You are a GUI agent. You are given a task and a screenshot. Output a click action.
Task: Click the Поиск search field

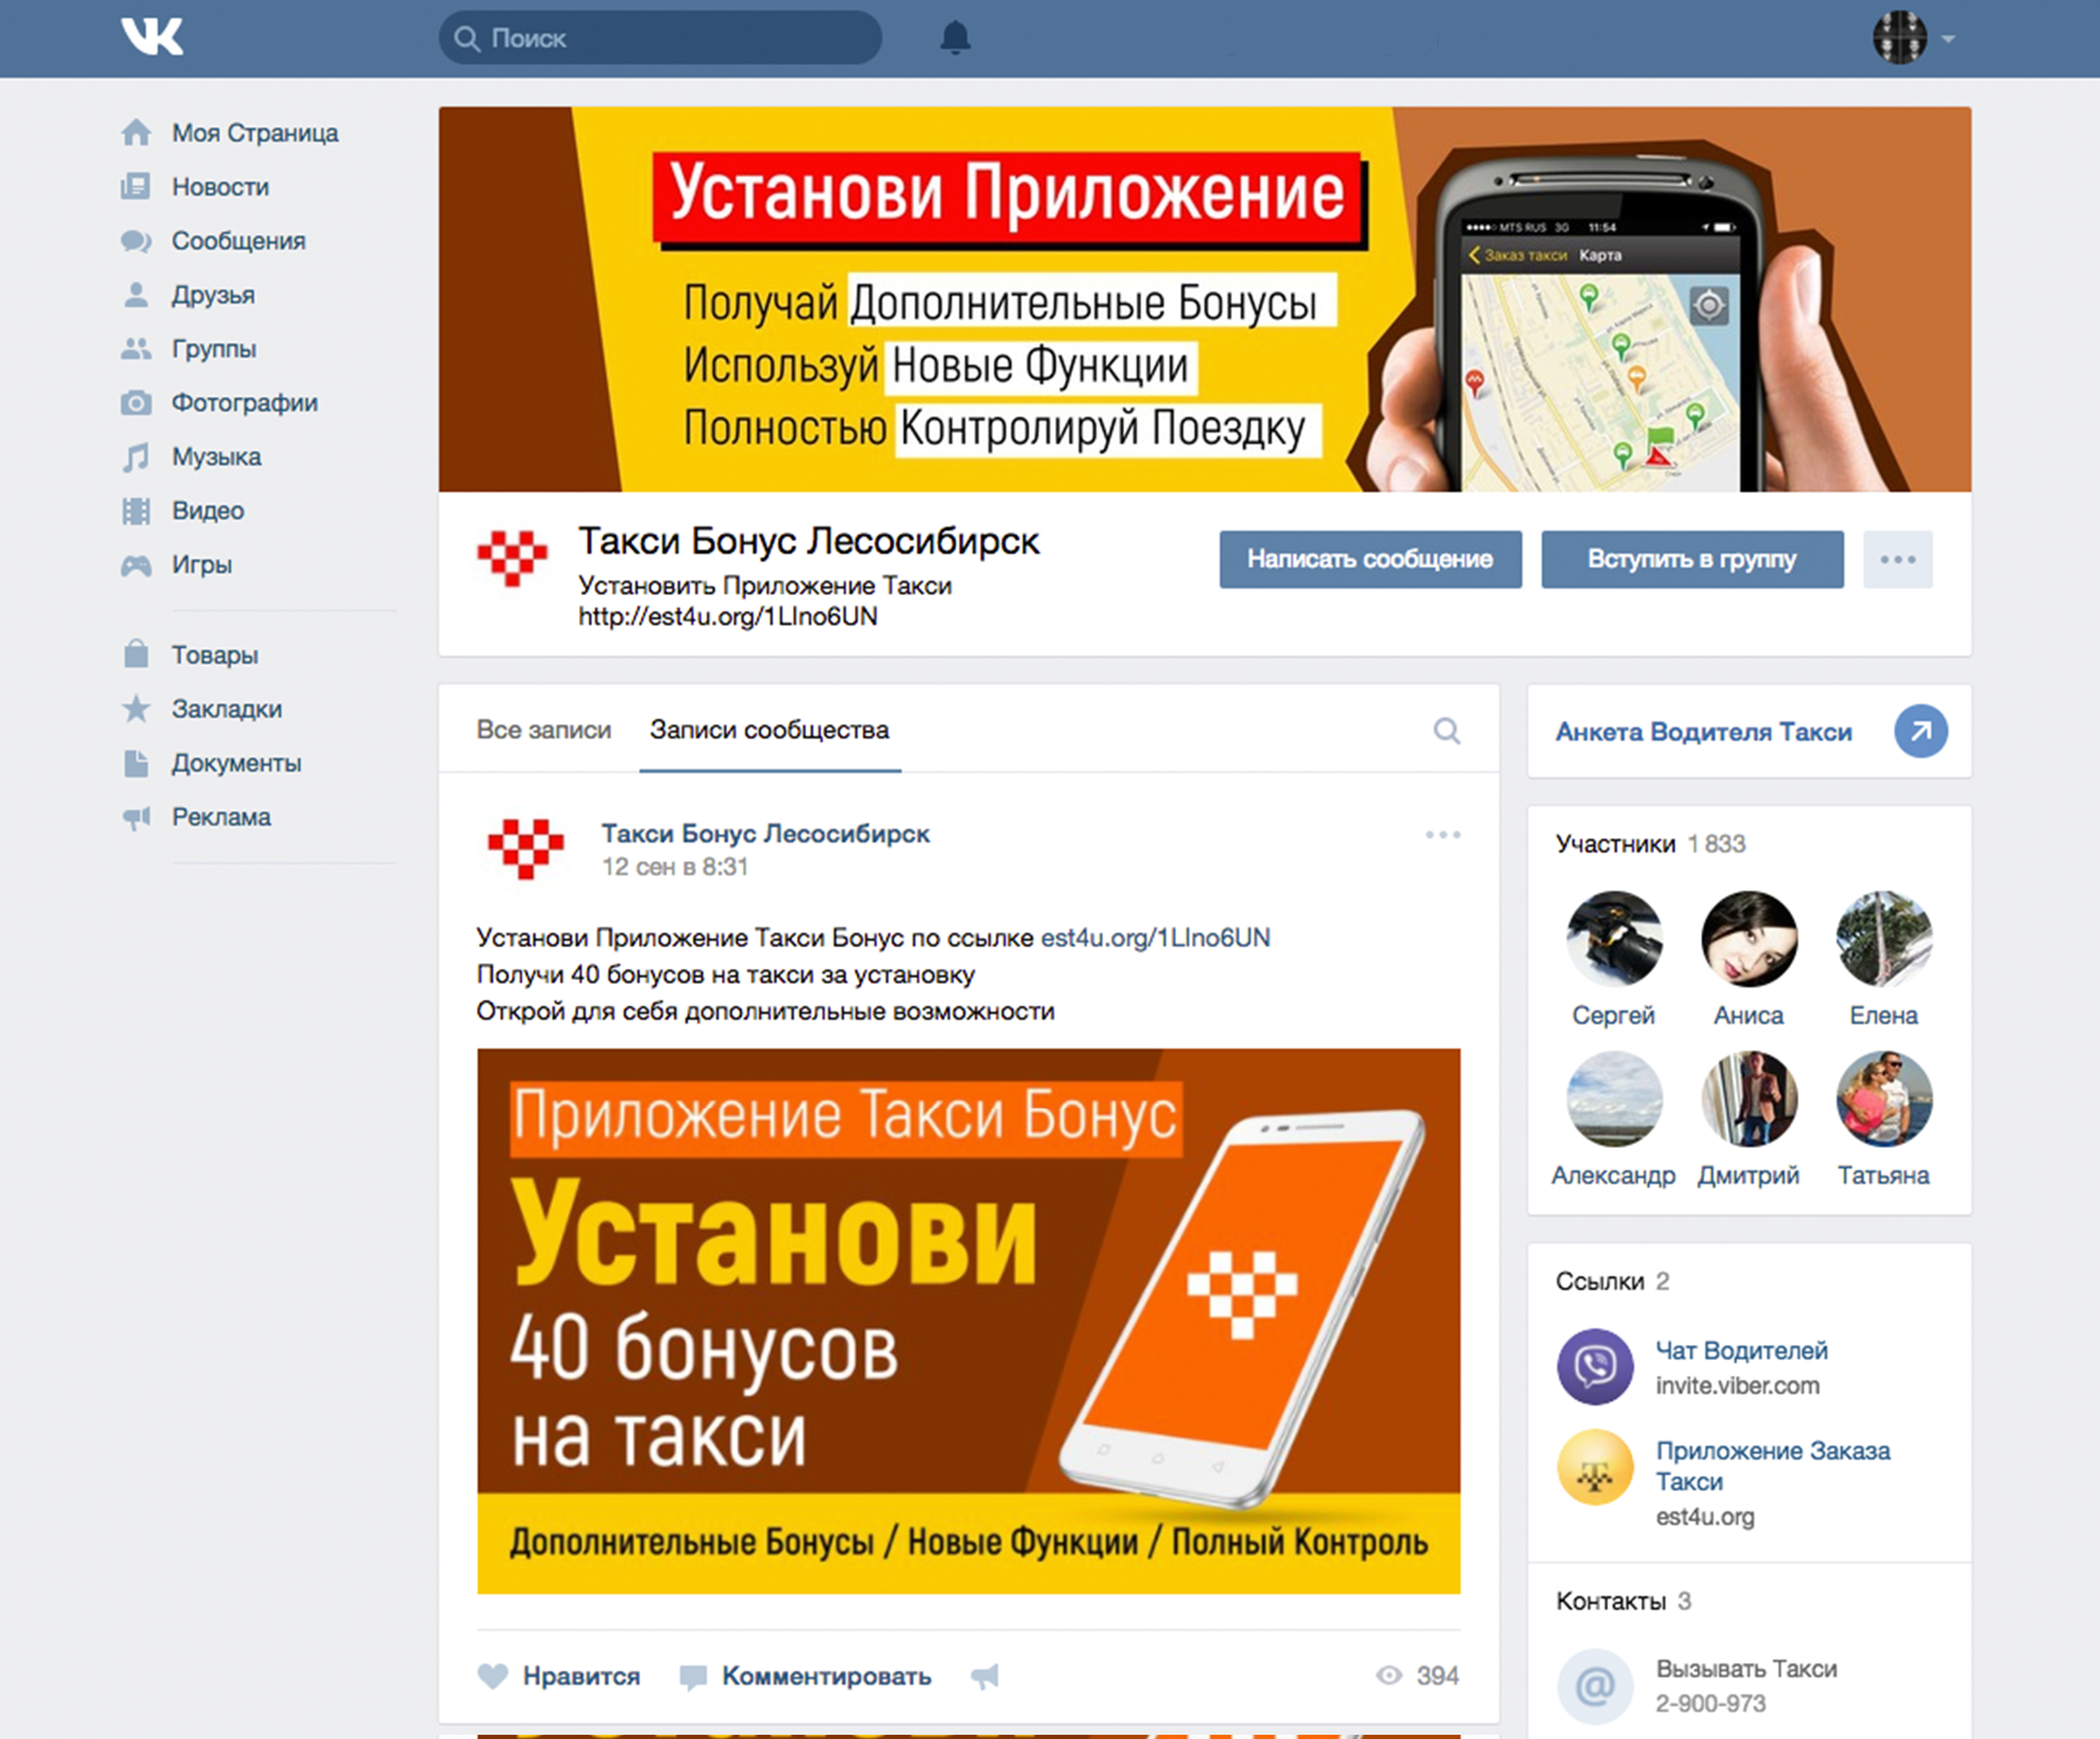click(660, 38)
